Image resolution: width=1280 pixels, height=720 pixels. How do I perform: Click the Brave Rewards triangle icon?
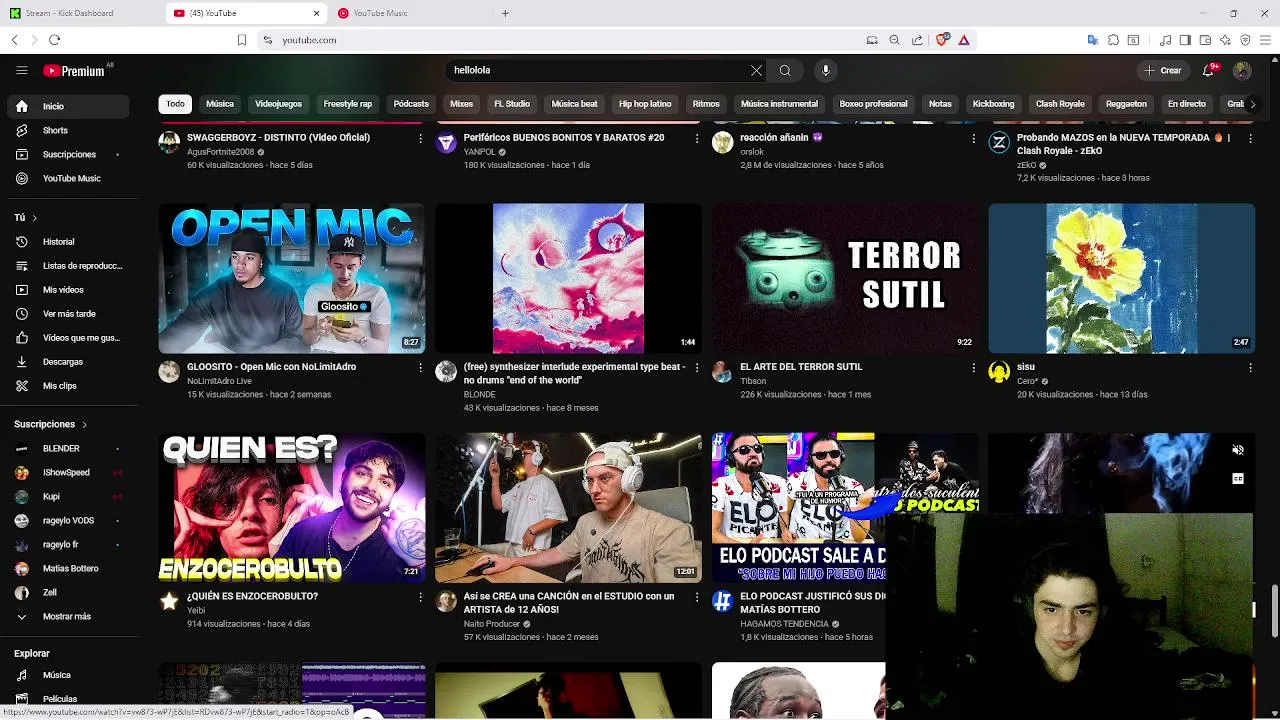point(963,40)
